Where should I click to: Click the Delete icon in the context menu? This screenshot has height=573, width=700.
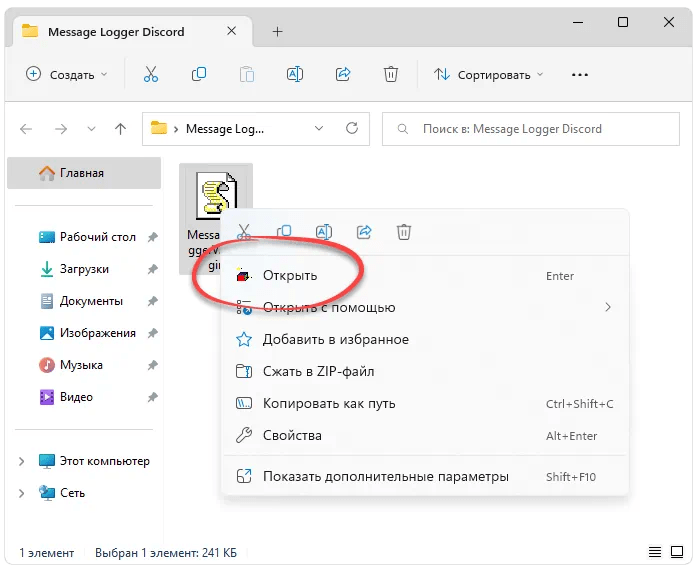coord(404,232)
